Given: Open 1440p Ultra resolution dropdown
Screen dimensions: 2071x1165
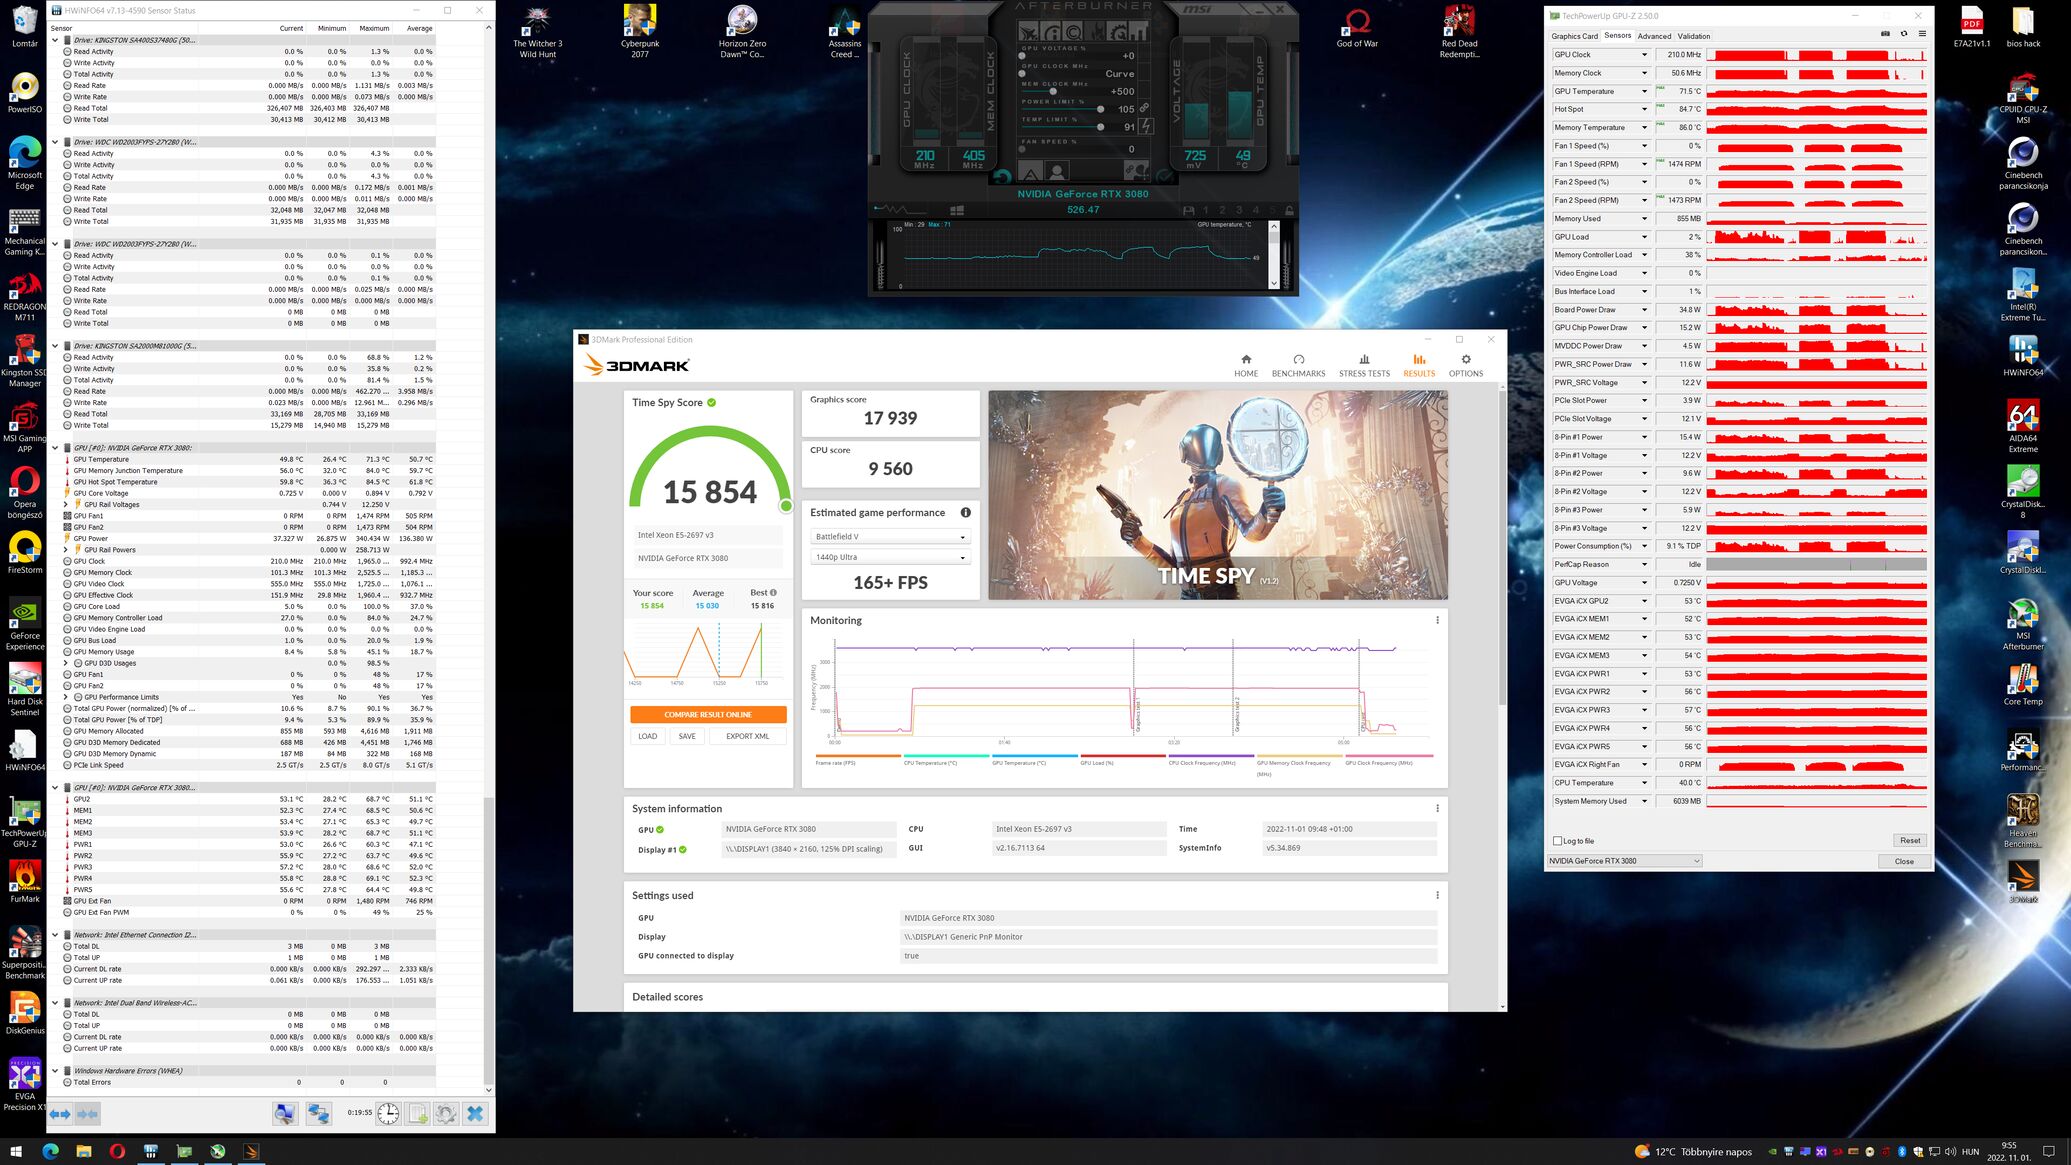Looking at the screenshot, I should (x=889, y=558).
